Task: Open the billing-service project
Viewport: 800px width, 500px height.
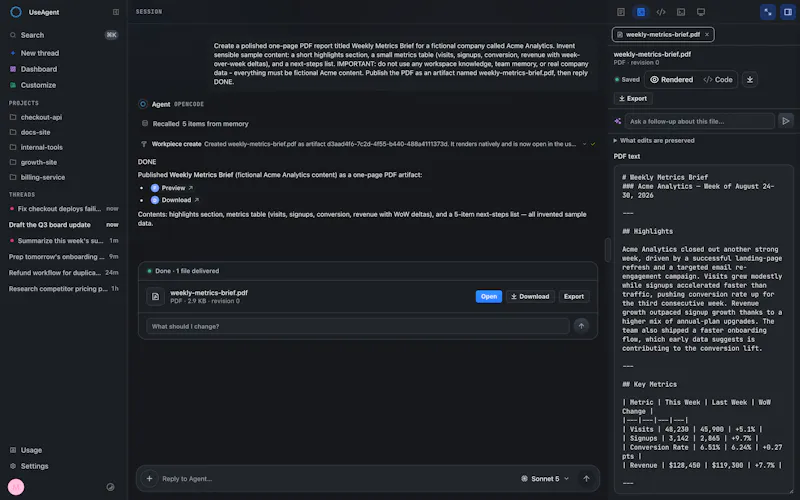Action: (x=63, y=177)
